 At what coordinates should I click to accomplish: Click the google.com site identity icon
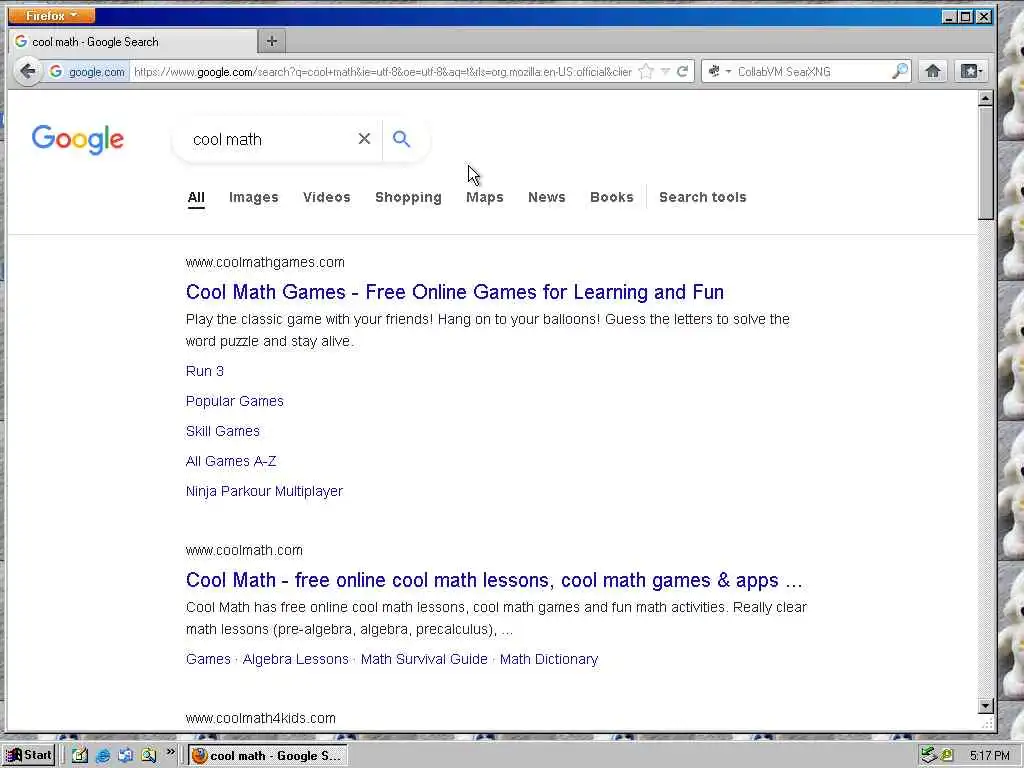(x=87, y=72)
